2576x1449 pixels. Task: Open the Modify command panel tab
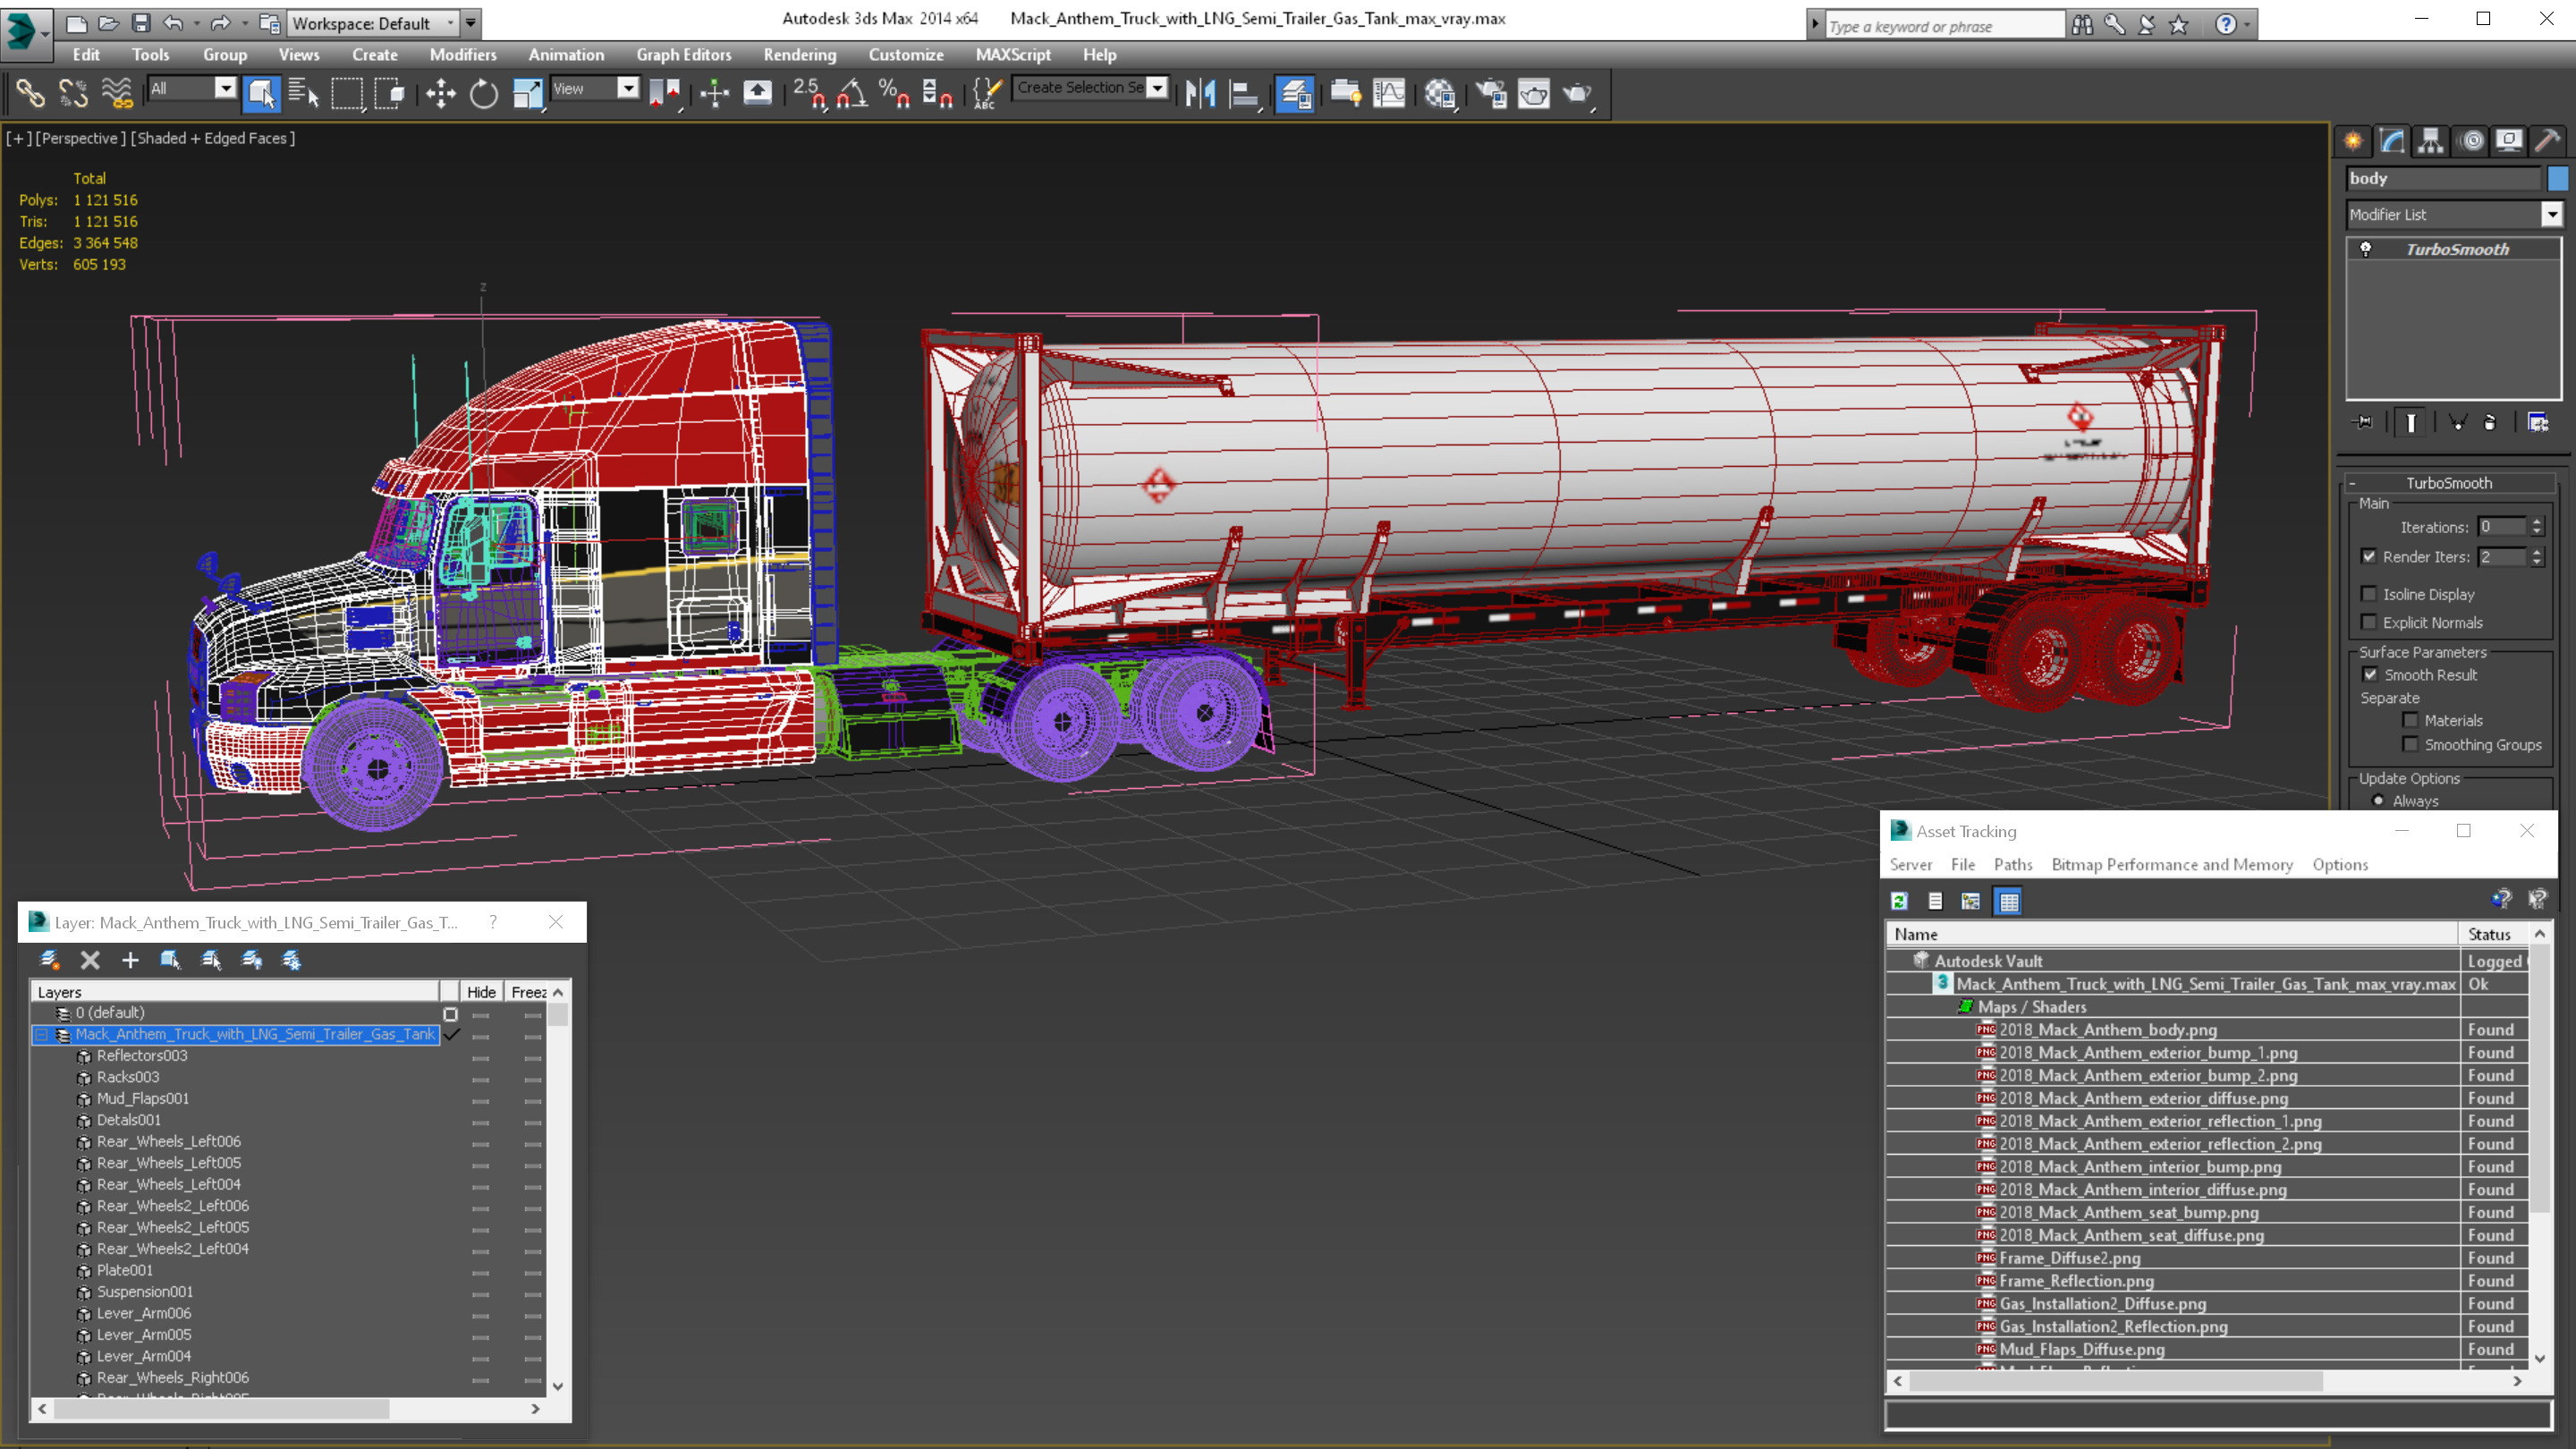click(2392, 141)
